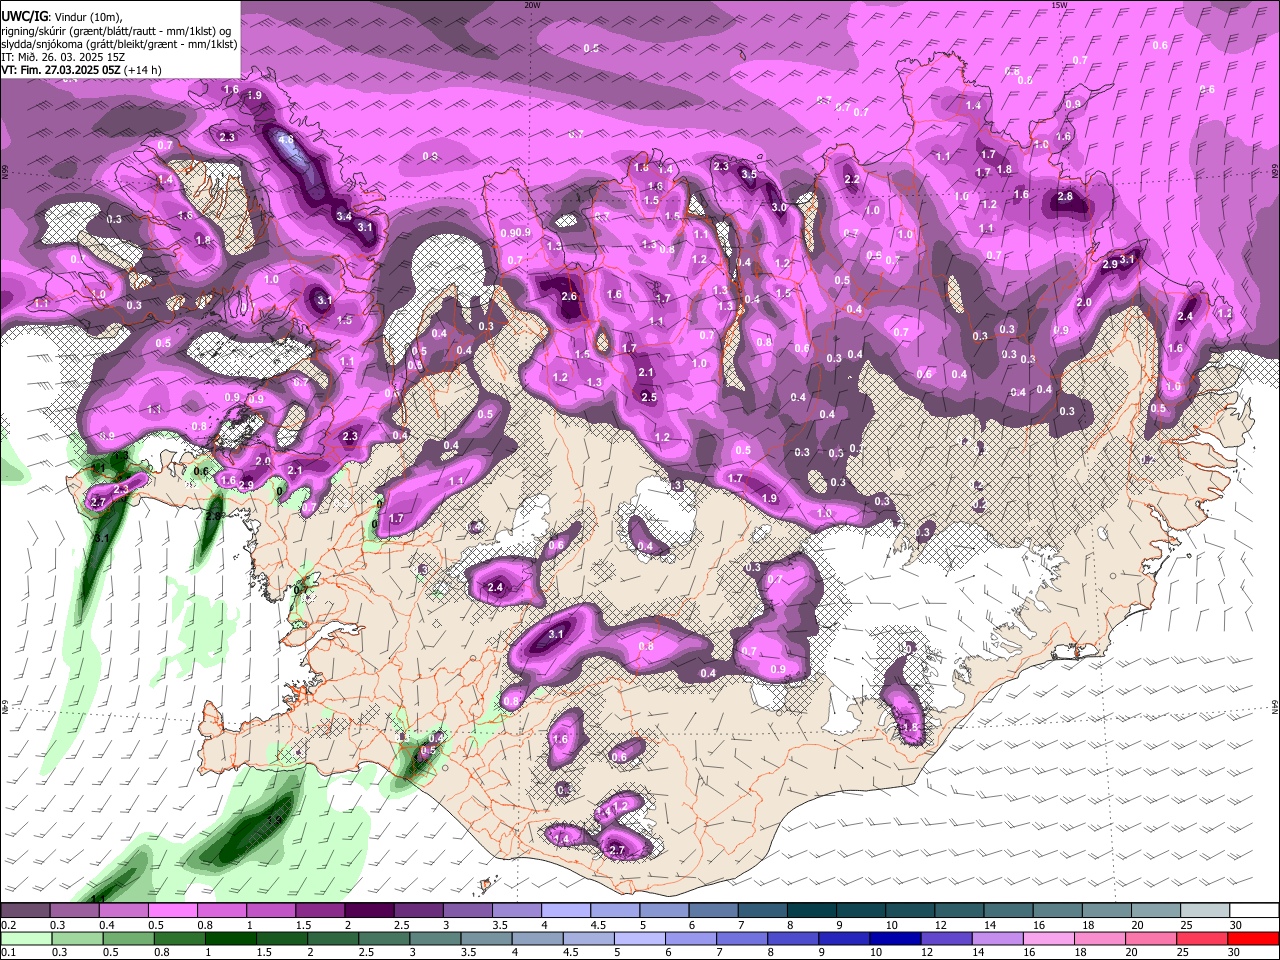
Task: Click the bright red lower legend swatch after 30
Action: tap(1251, 939)
